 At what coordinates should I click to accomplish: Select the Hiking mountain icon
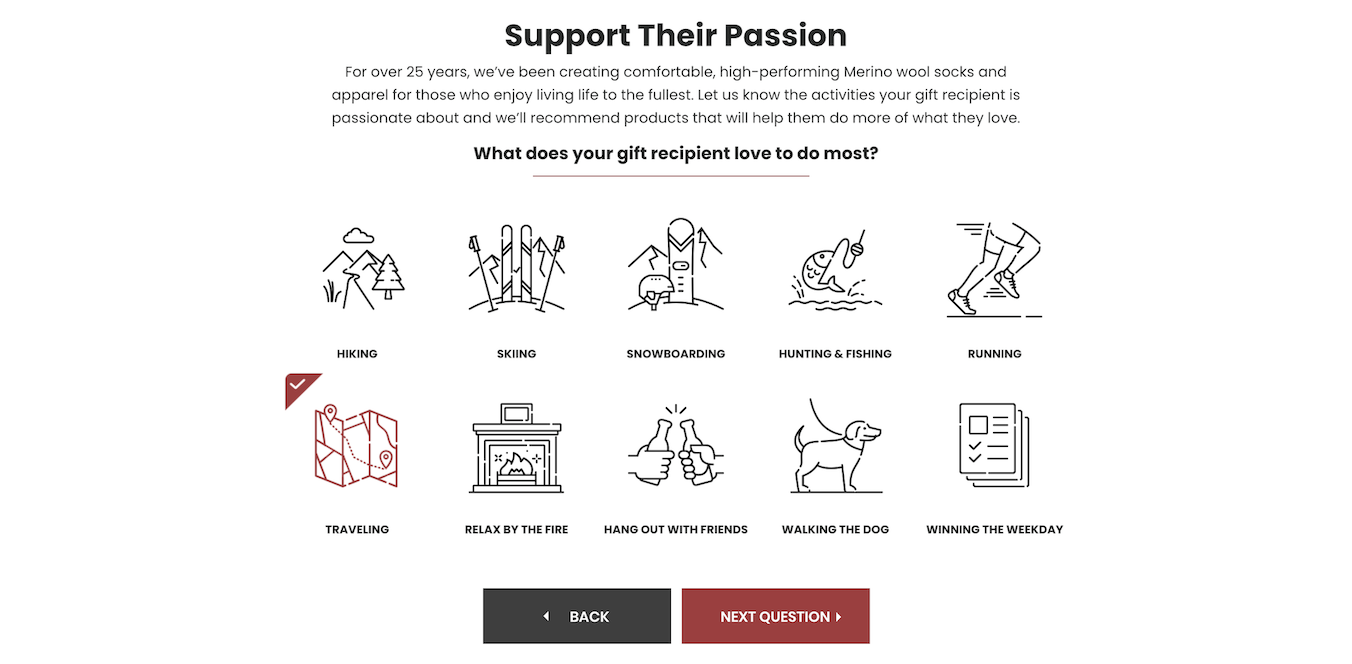click(x=357, y=268)
